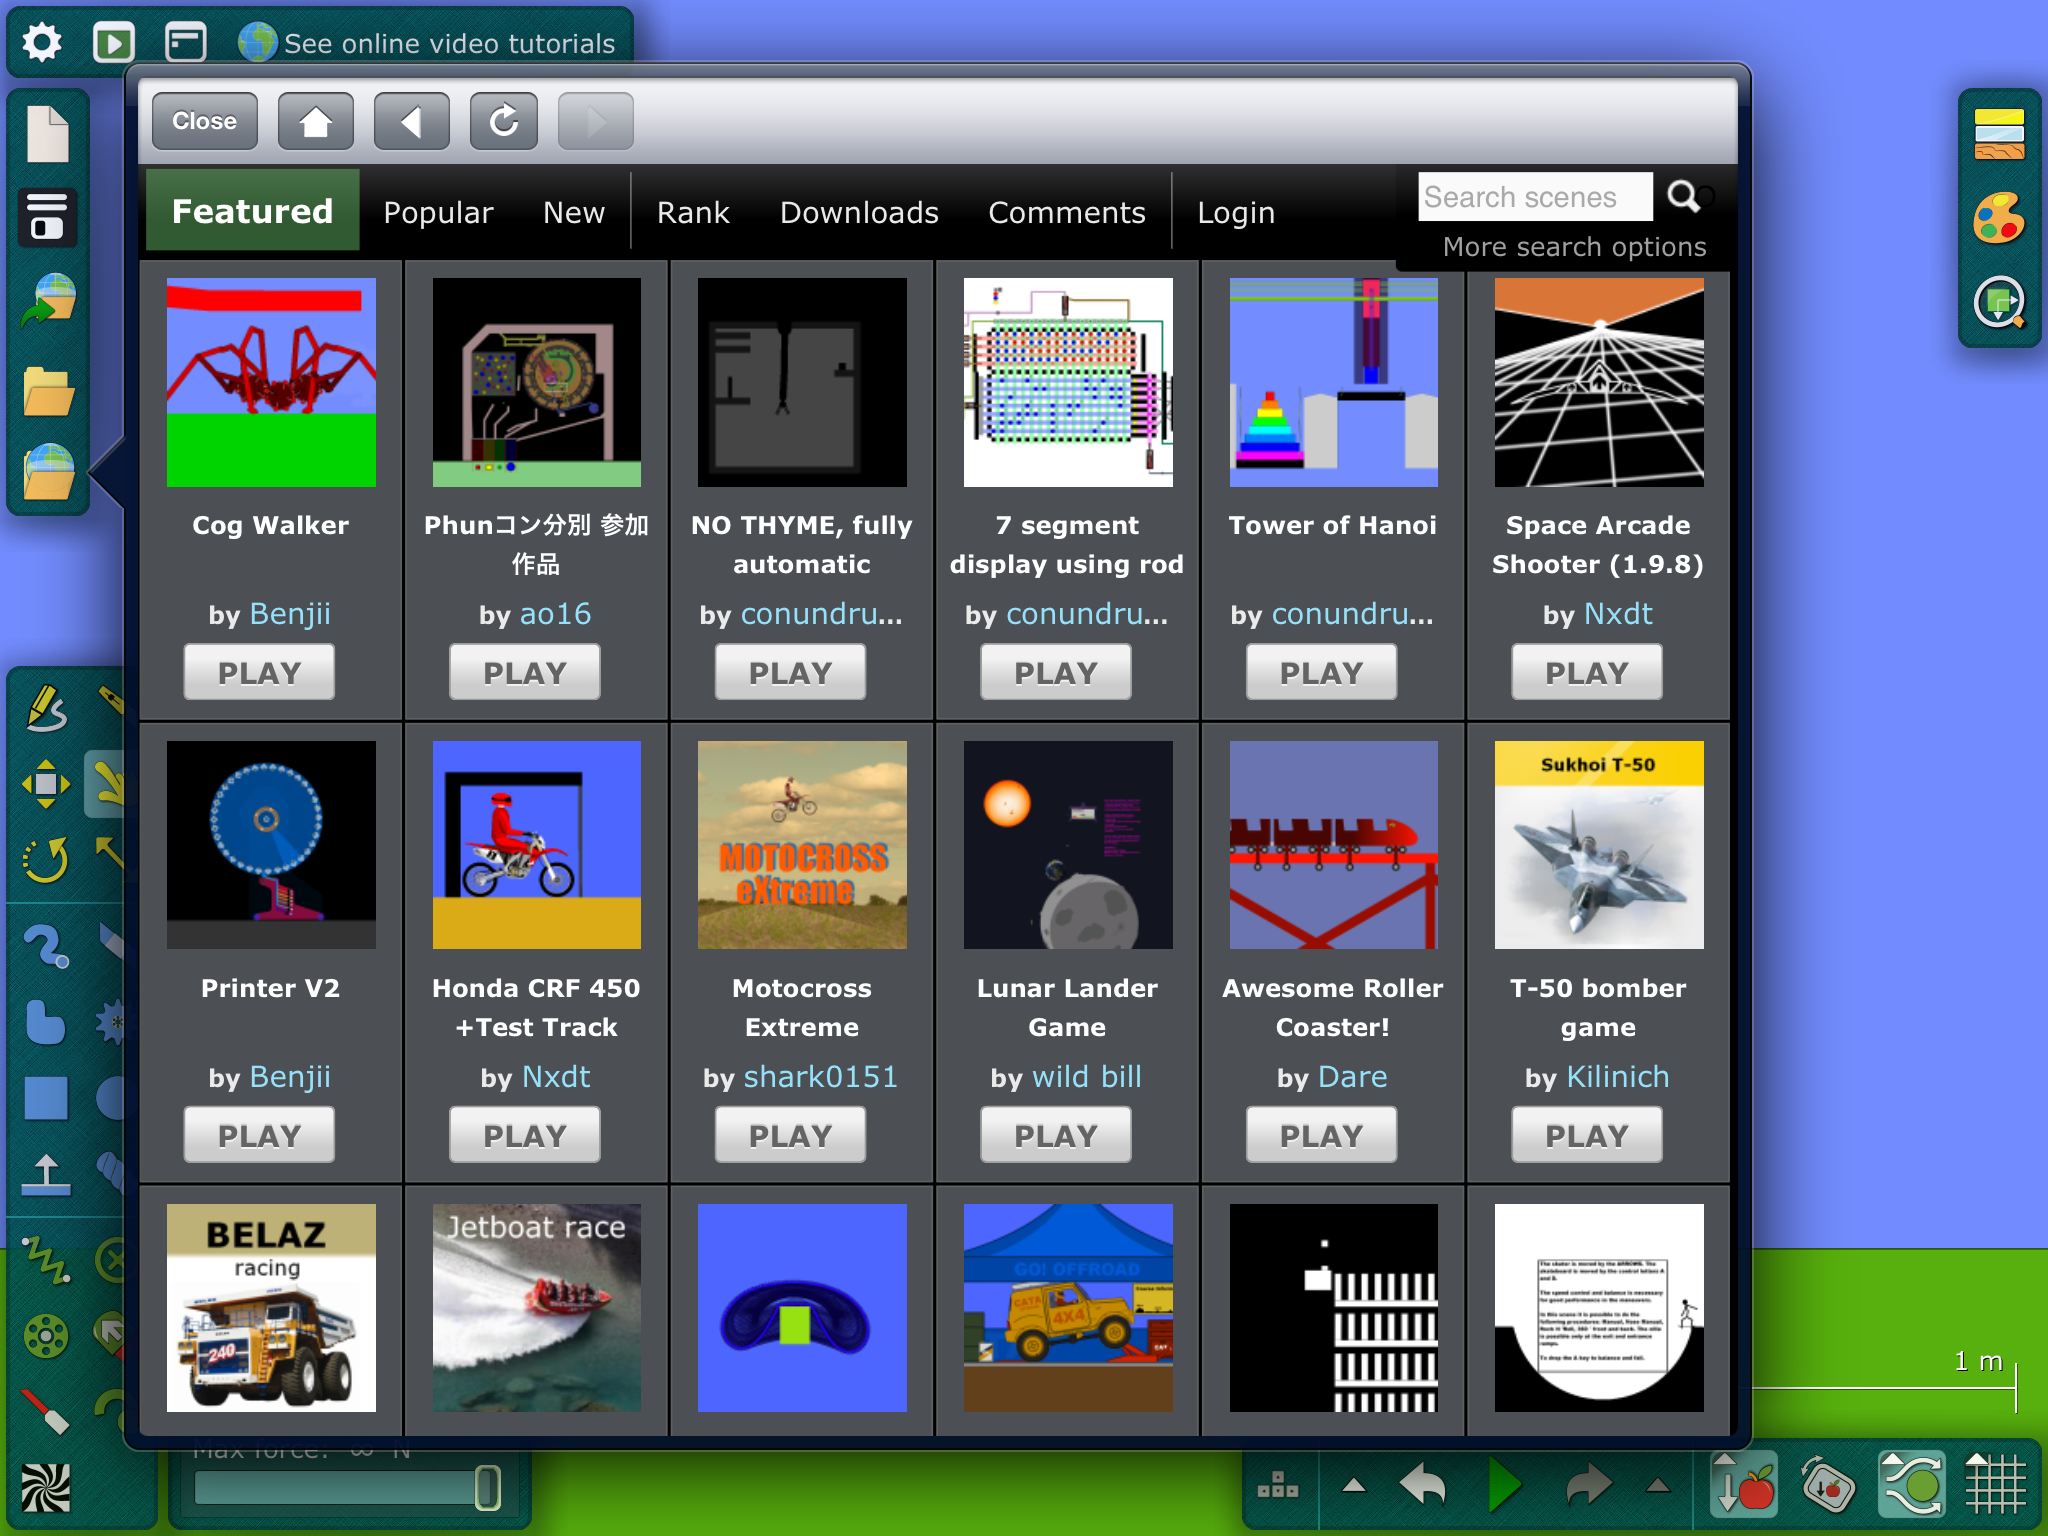Open the Login tab
Screen dimensions: 2048x1536
coord(1236,212)
